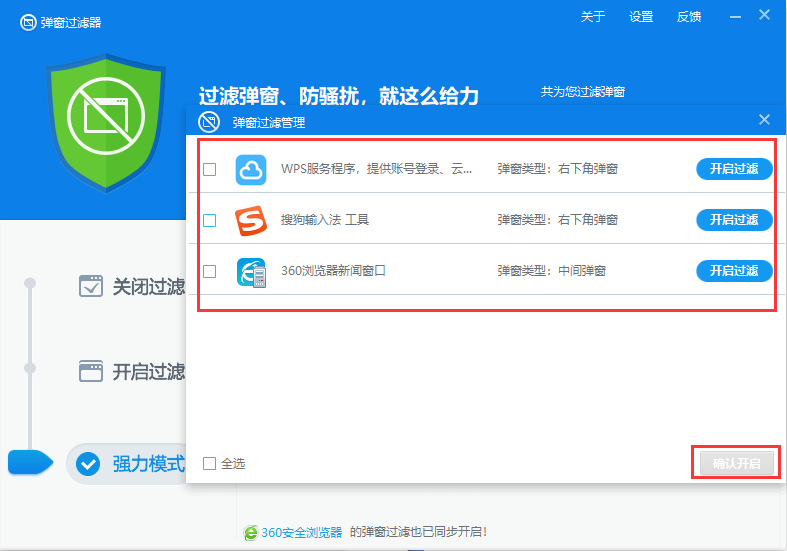Click the WPS cloud service icon

pos(251,169)
